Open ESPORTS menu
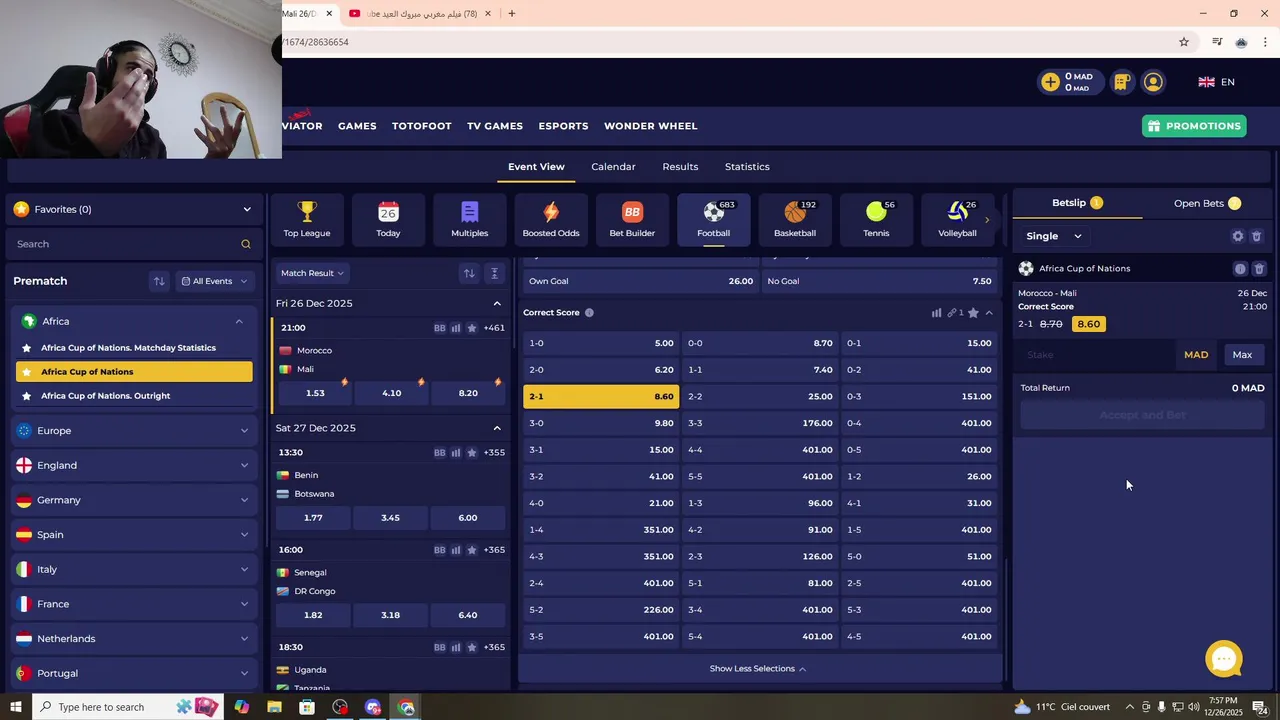1280x720 pixels. tap(563, 126)
